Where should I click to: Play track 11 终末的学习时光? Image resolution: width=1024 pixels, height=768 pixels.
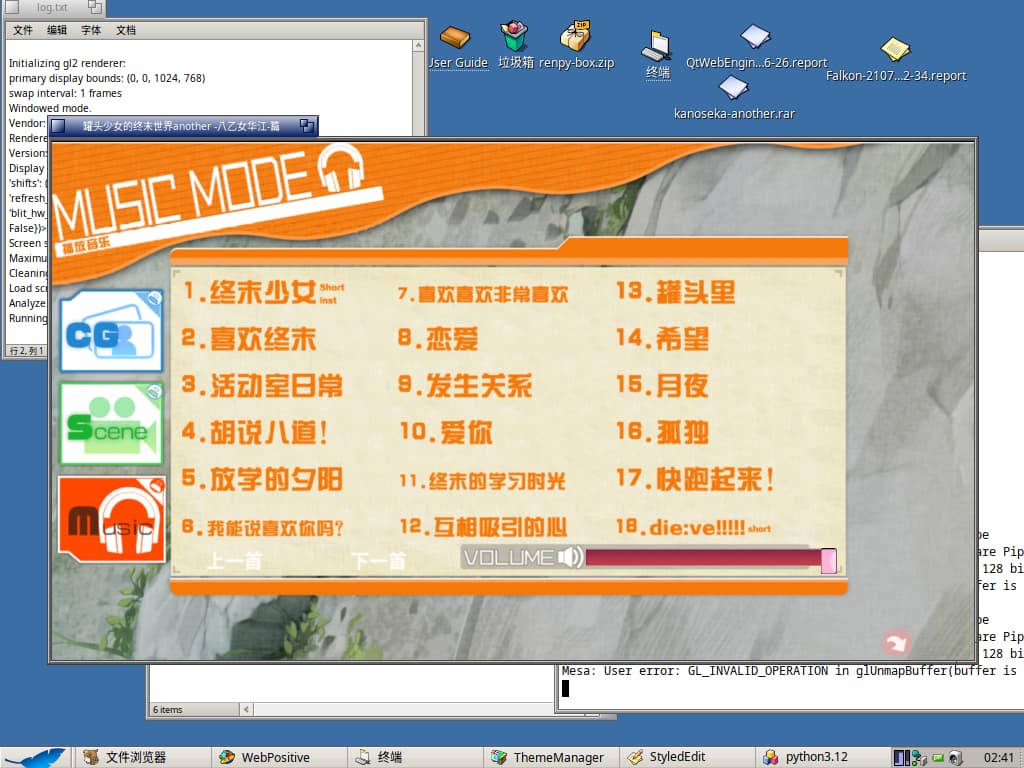point(482,481)
